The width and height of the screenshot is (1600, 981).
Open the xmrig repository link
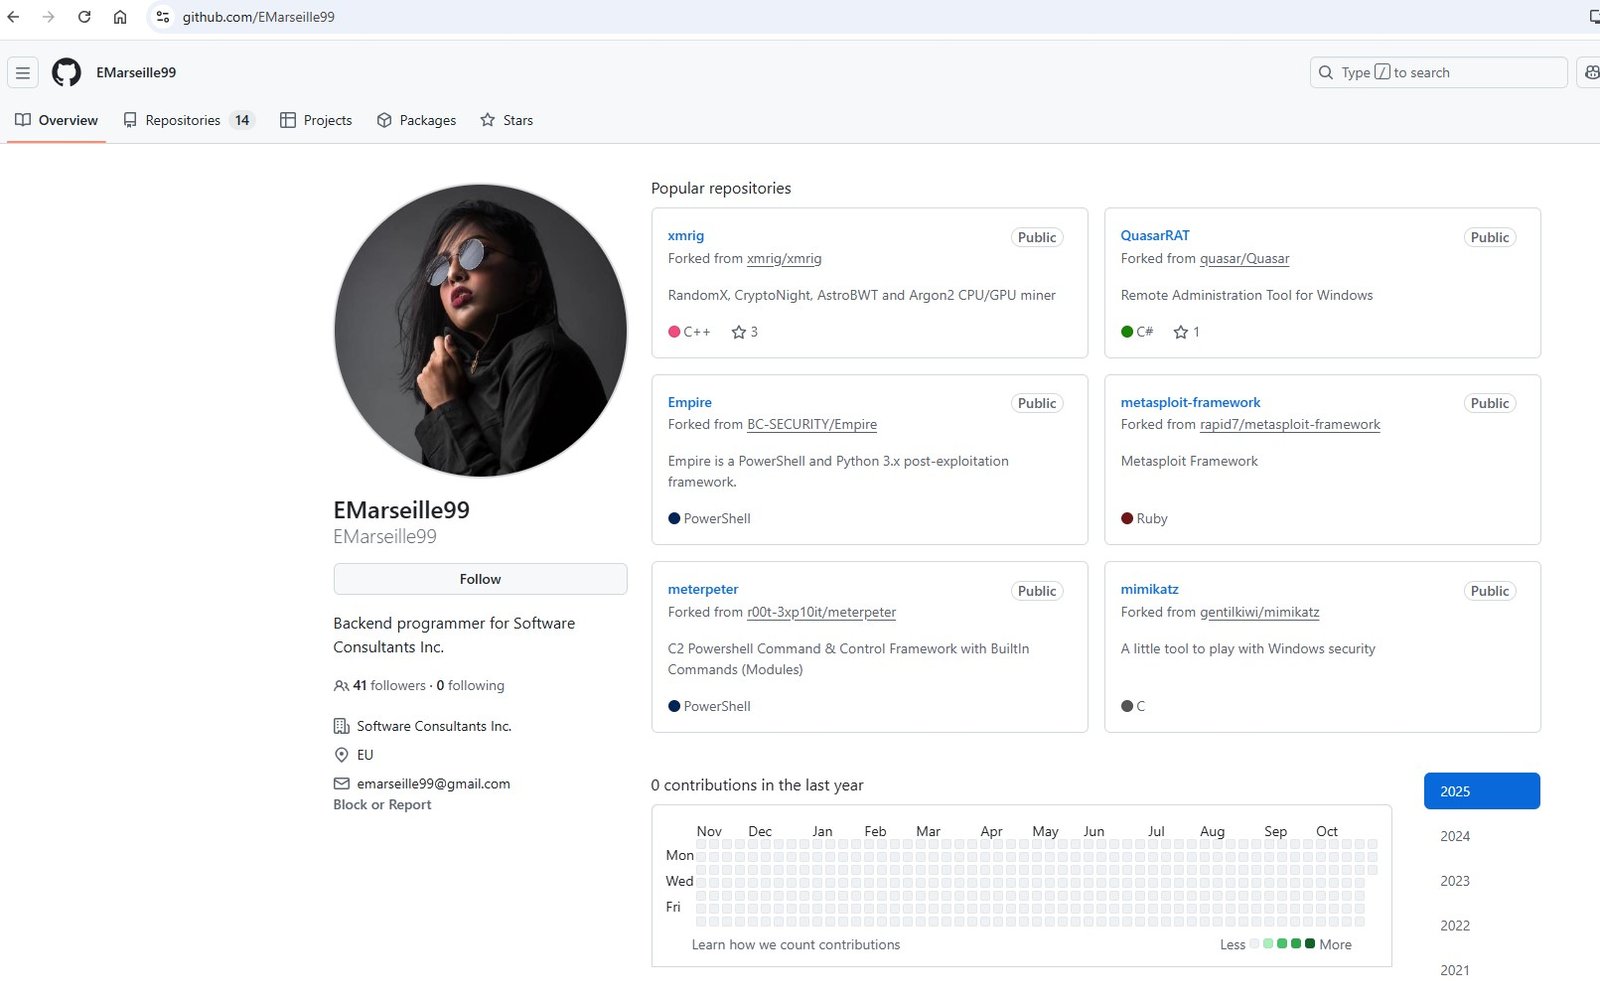686,235
